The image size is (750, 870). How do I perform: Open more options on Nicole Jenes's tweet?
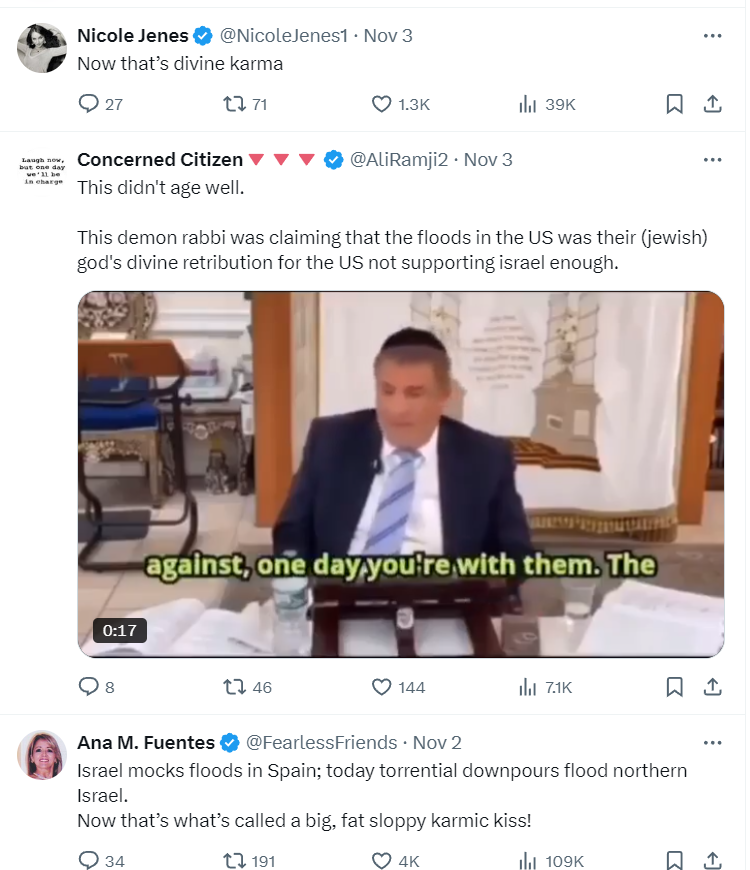point(712,36)
